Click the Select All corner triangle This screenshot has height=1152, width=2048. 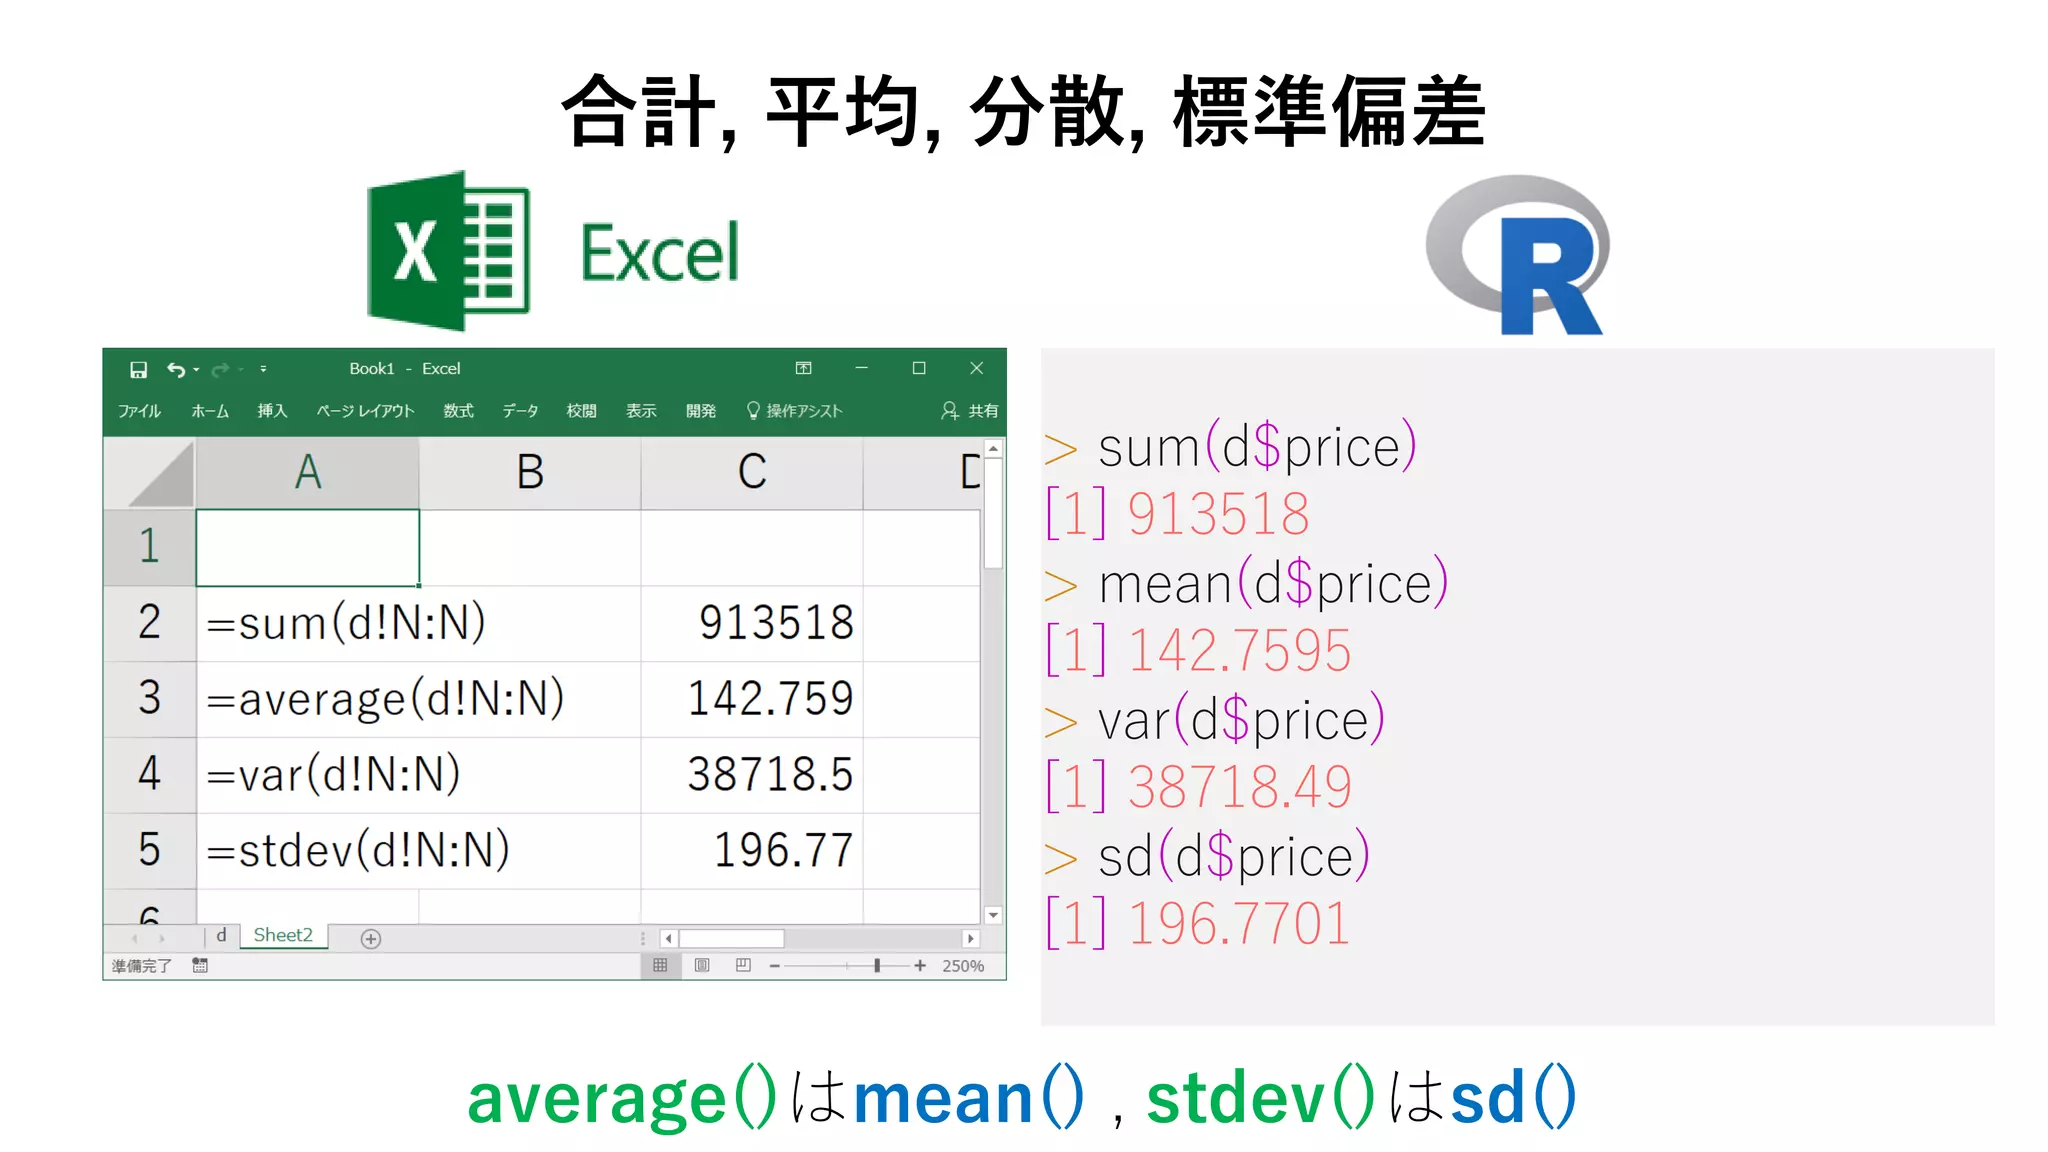(150, 474)
